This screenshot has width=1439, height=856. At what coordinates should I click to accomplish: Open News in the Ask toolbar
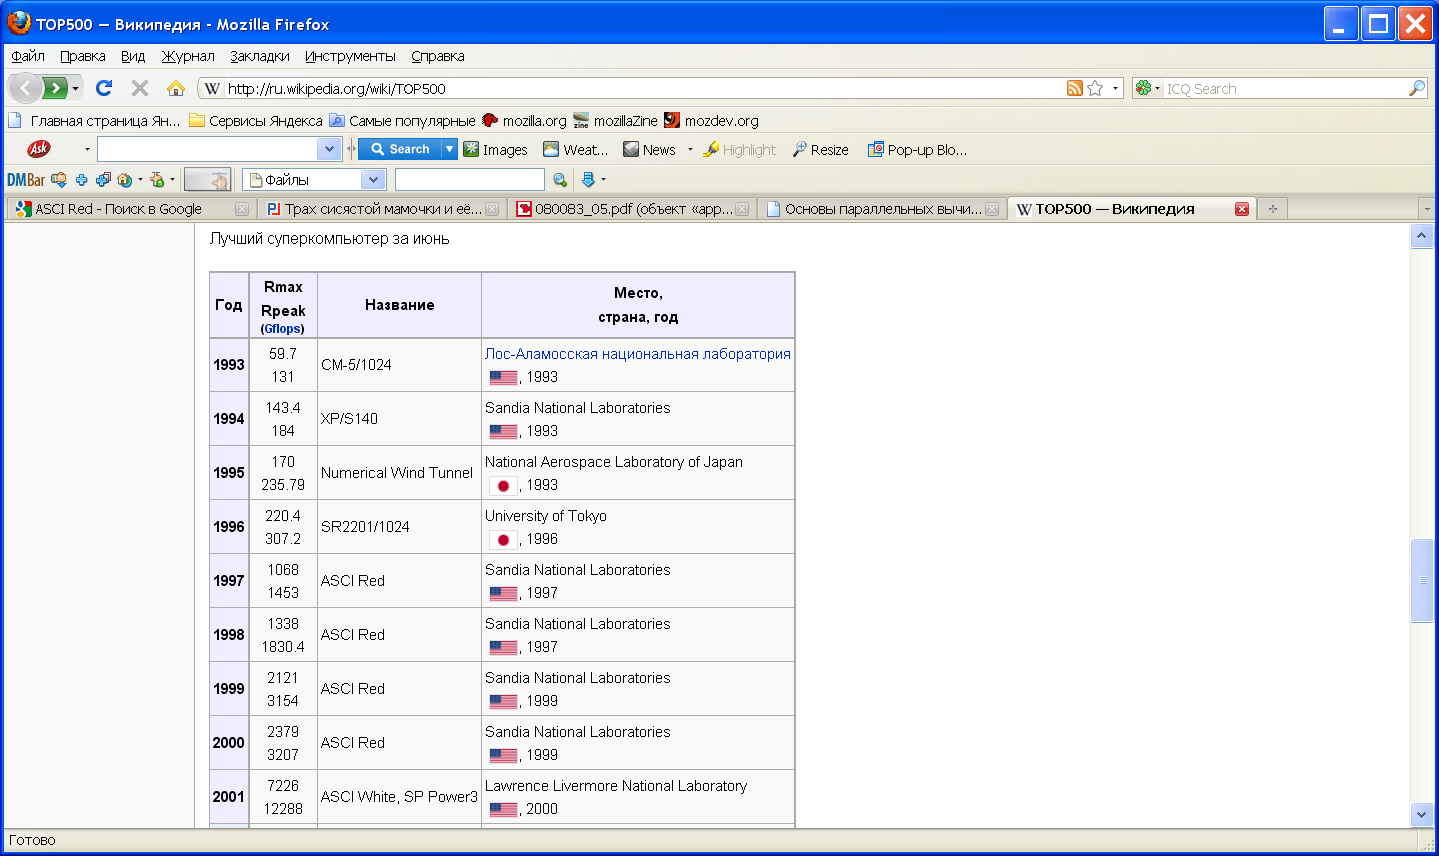(649, 149)
